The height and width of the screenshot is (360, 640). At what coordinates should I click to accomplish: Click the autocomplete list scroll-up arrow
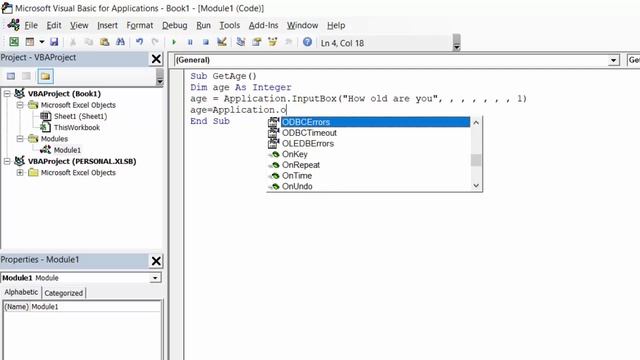(x=476, y=122)
